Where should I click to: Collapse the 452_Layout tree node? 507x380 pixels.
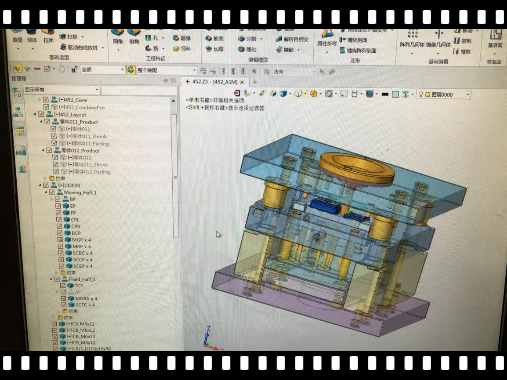pyautogui.click(x=35, y=114)
